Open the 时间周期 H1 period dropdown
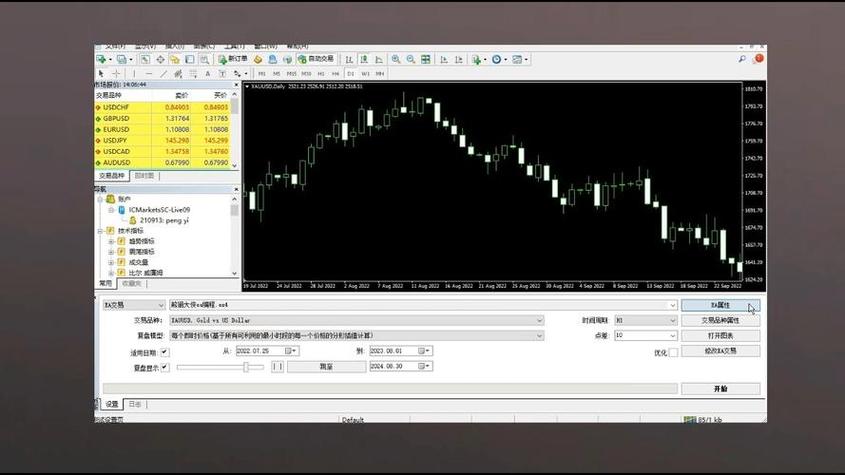 tap(672, 321)
